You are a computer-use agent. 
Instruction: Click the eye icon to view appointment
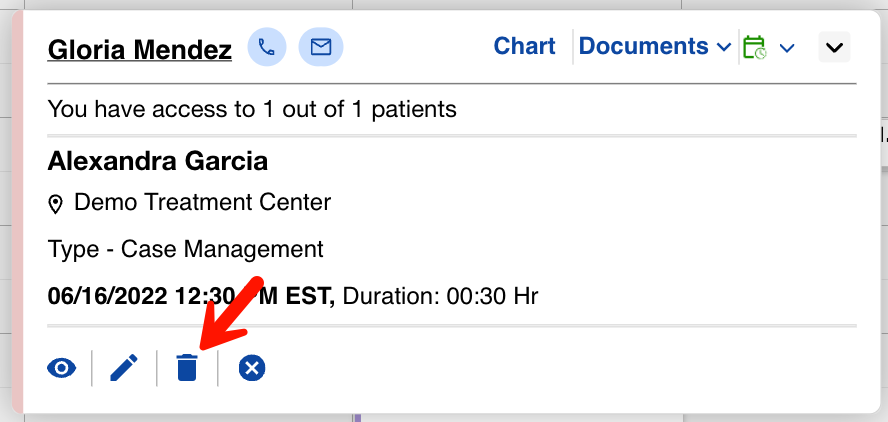point(62,368)
